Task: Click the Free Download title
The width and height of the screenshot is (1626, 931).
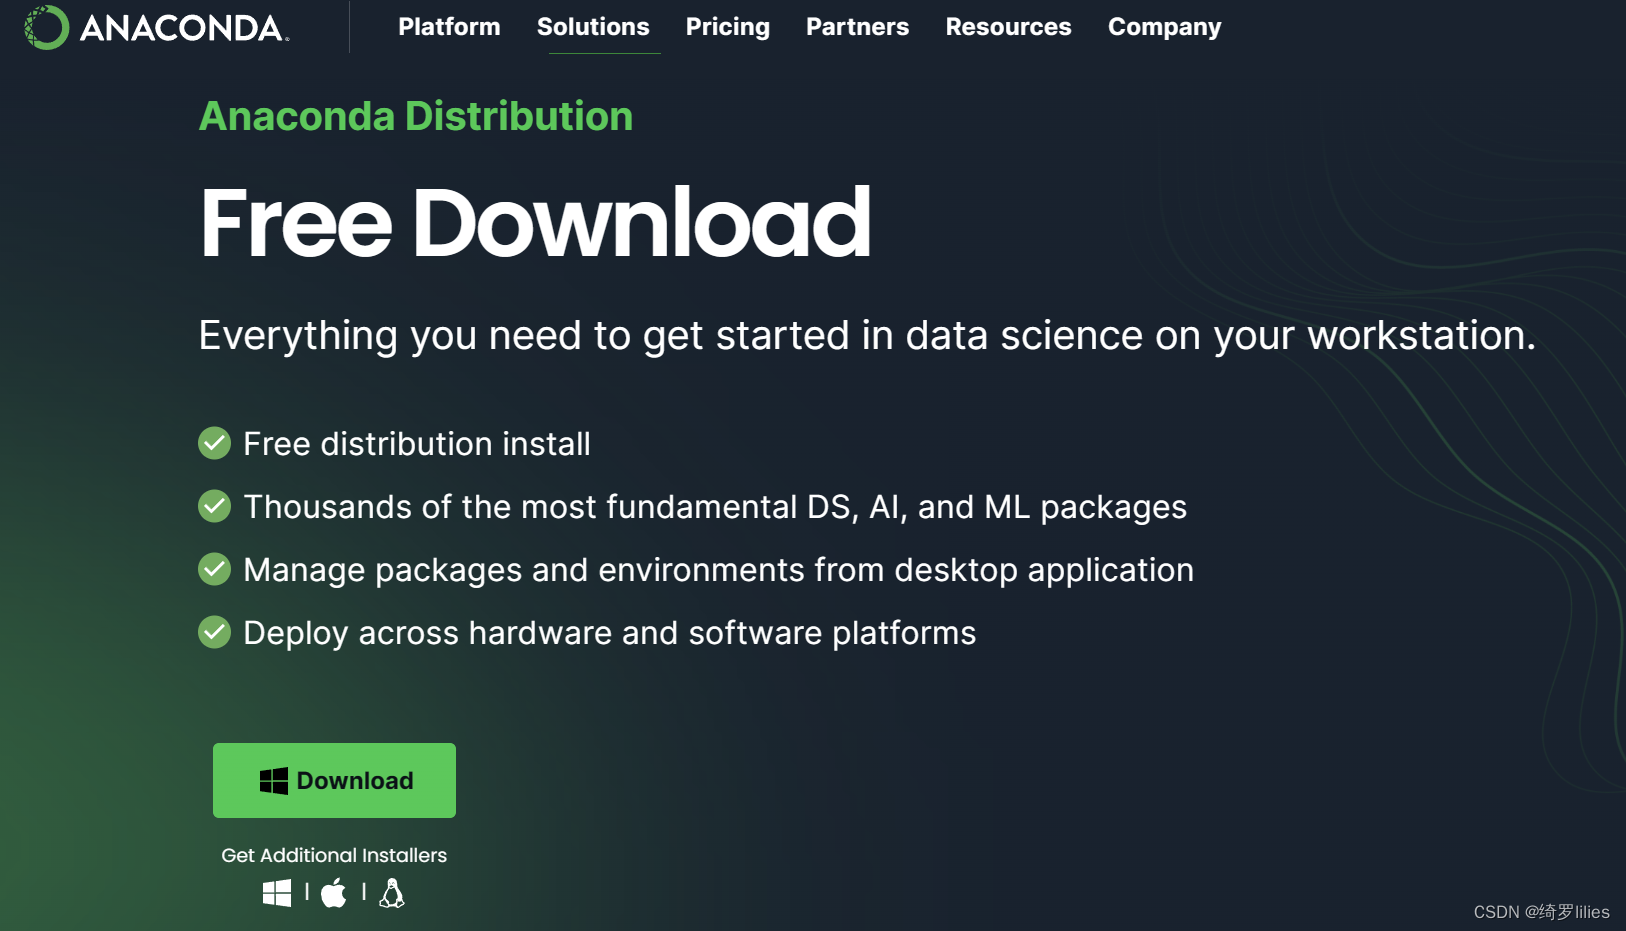Action: coord(535,222)
